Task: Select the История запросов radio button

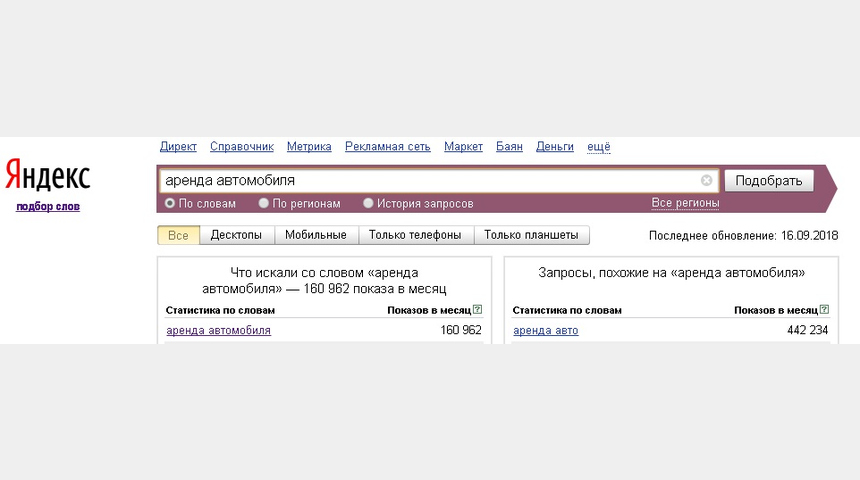Action: [368, 203]
